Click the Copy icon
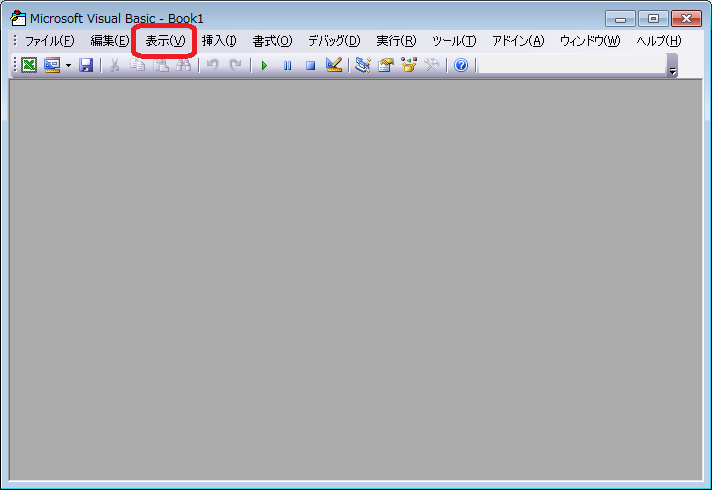712x490 pixels. tap(138, 65)
